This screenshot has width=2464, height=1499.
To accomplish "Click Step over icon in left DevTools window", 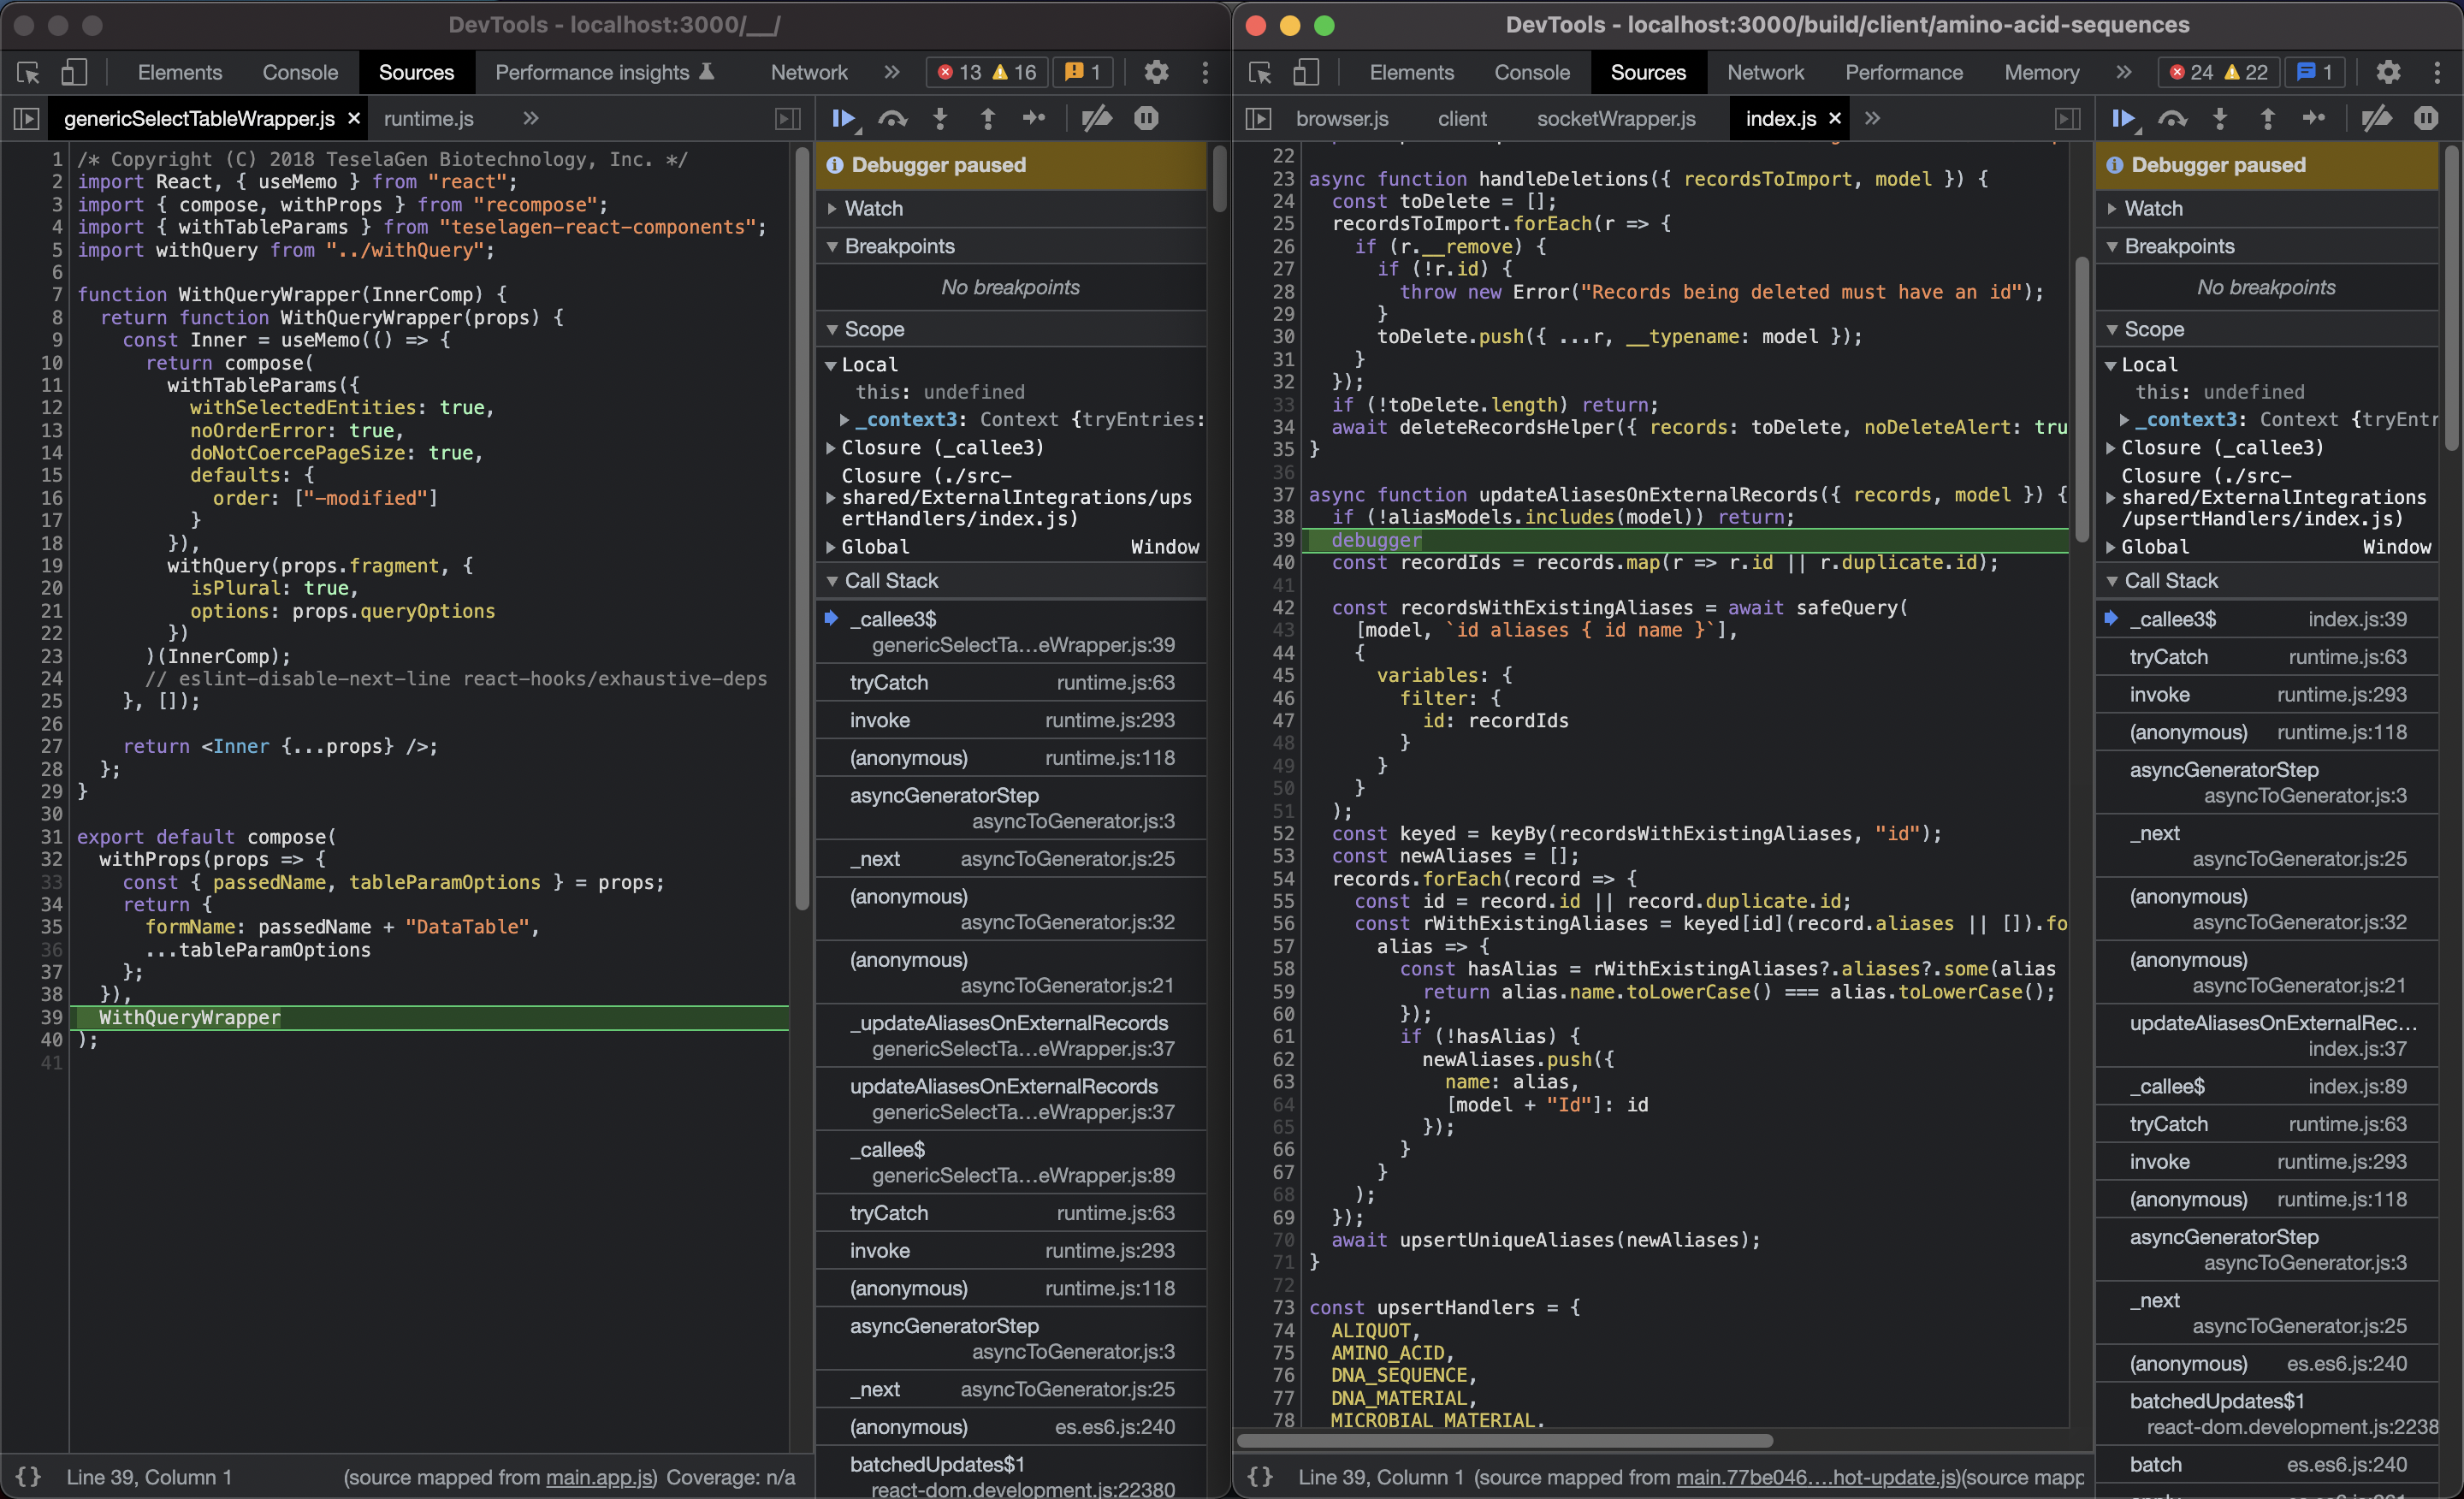I will point(892,119).
